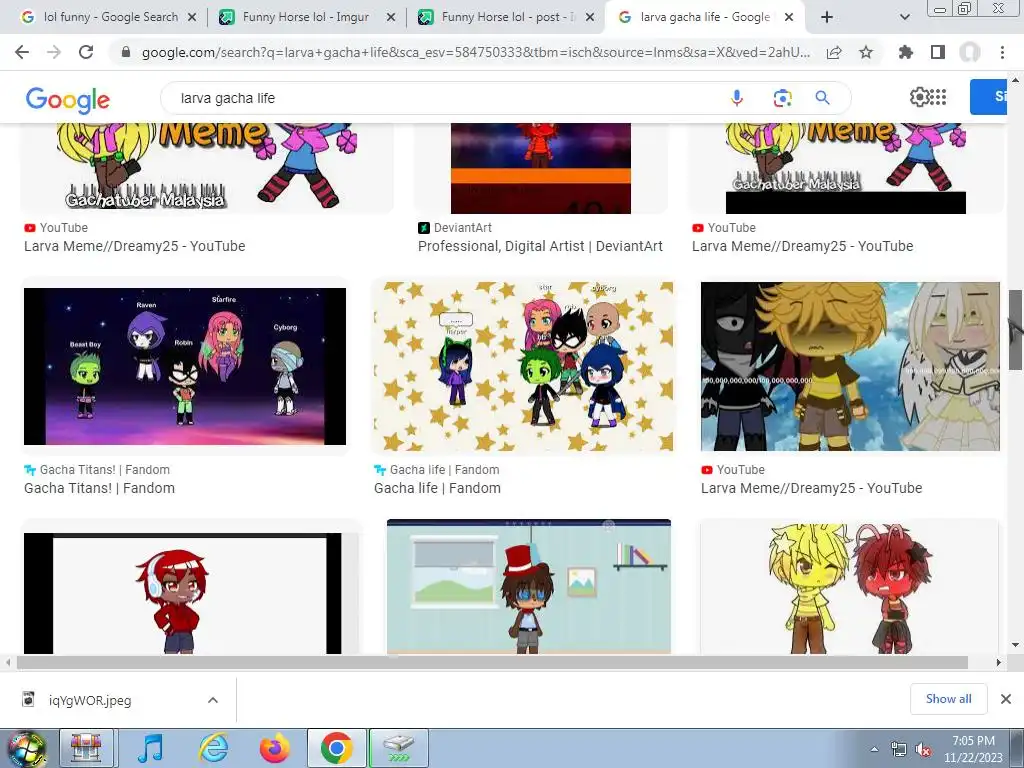The width and height of the screenshot is (1024, 768).
Task: Click the browser forward arrow
Action: tap(54, 52)
